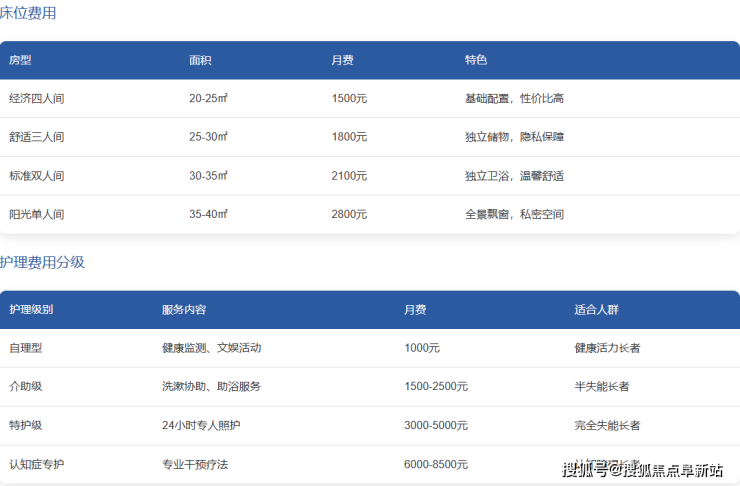Click the 阳光单人间 row label
740x486 pixels.
click(37, 214)
